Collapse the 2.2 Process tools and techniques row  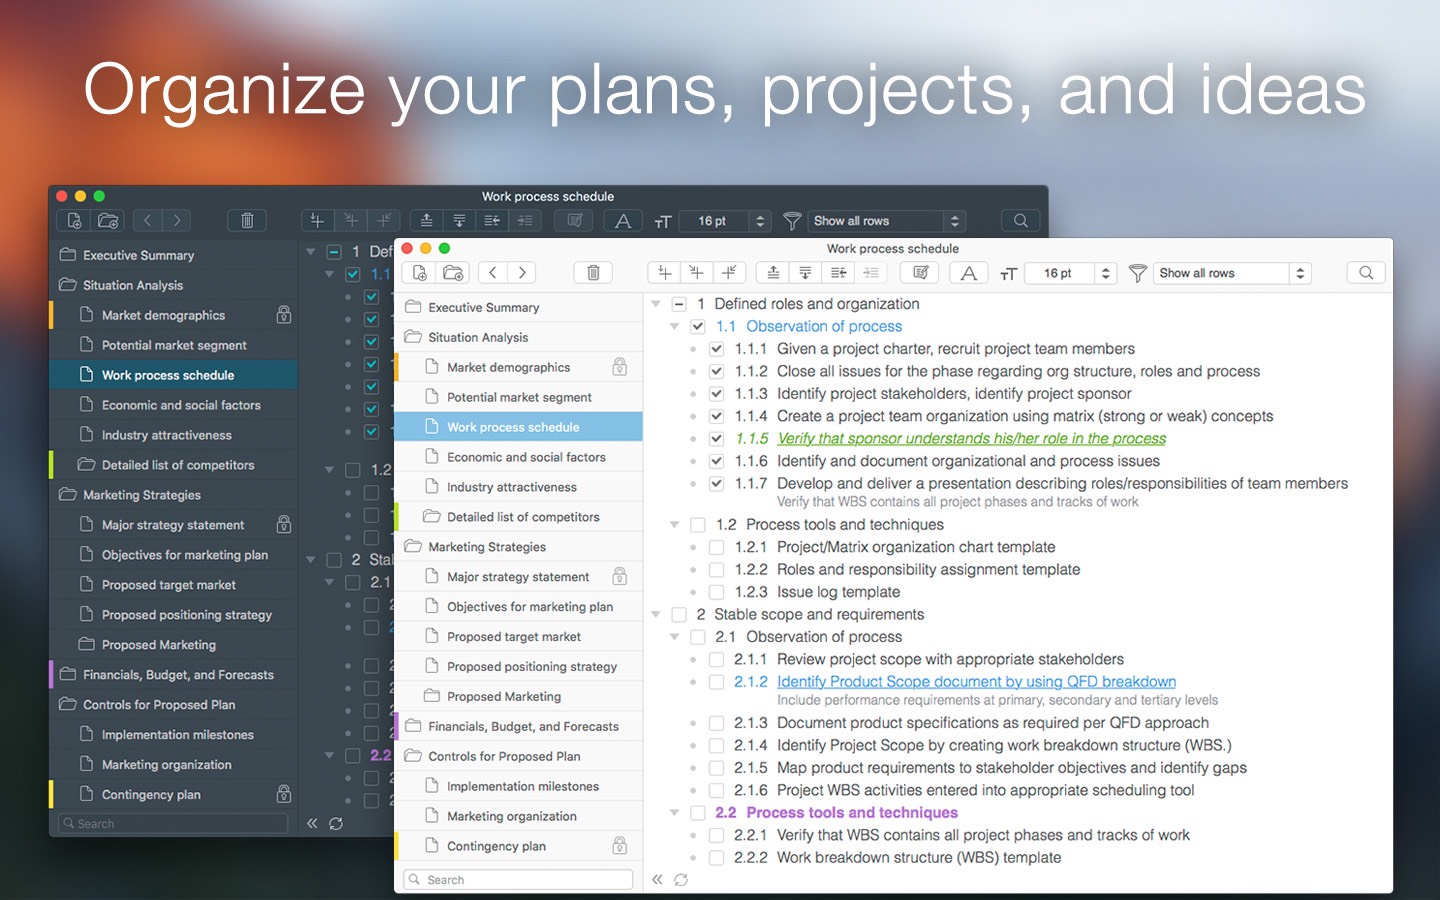pos(675,813)
